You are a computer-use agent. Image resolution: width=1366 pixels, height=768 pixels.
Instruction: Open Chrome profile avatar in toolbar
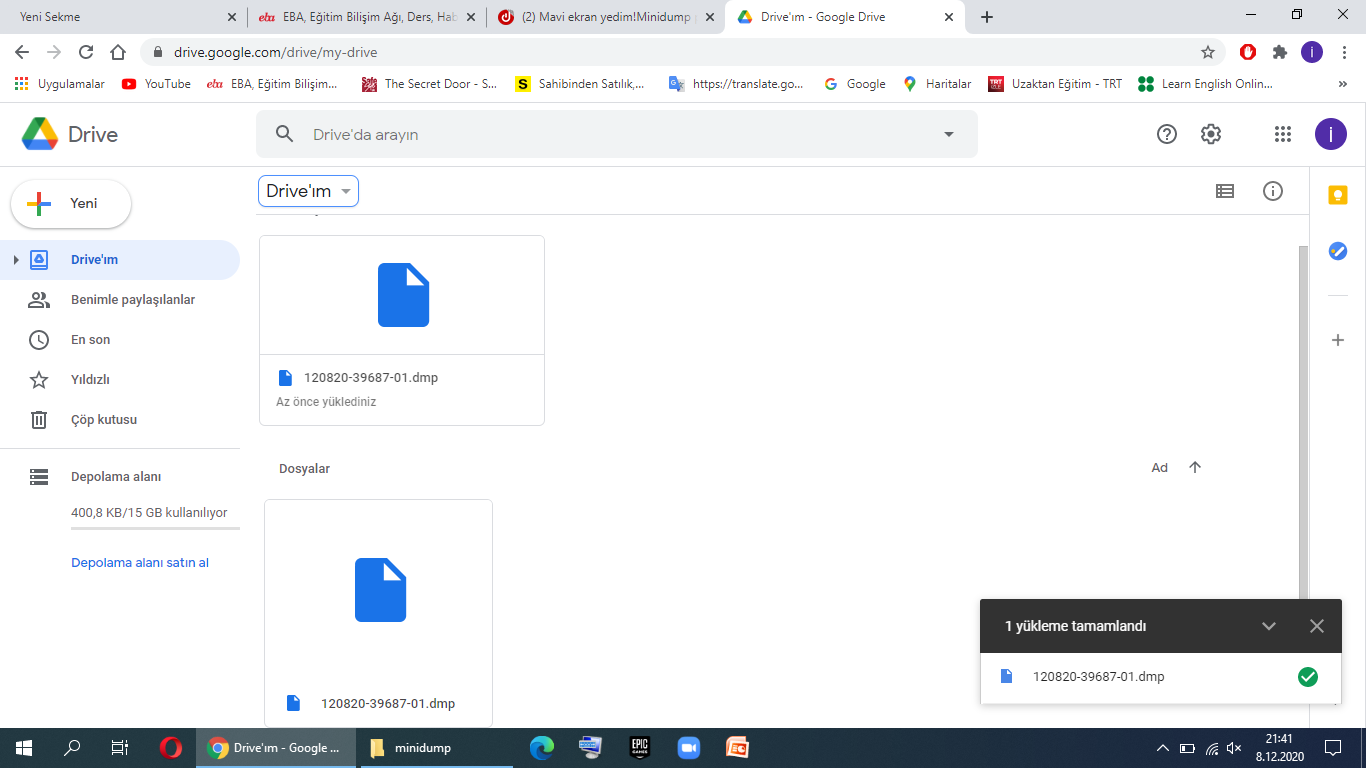(1312, 52)
